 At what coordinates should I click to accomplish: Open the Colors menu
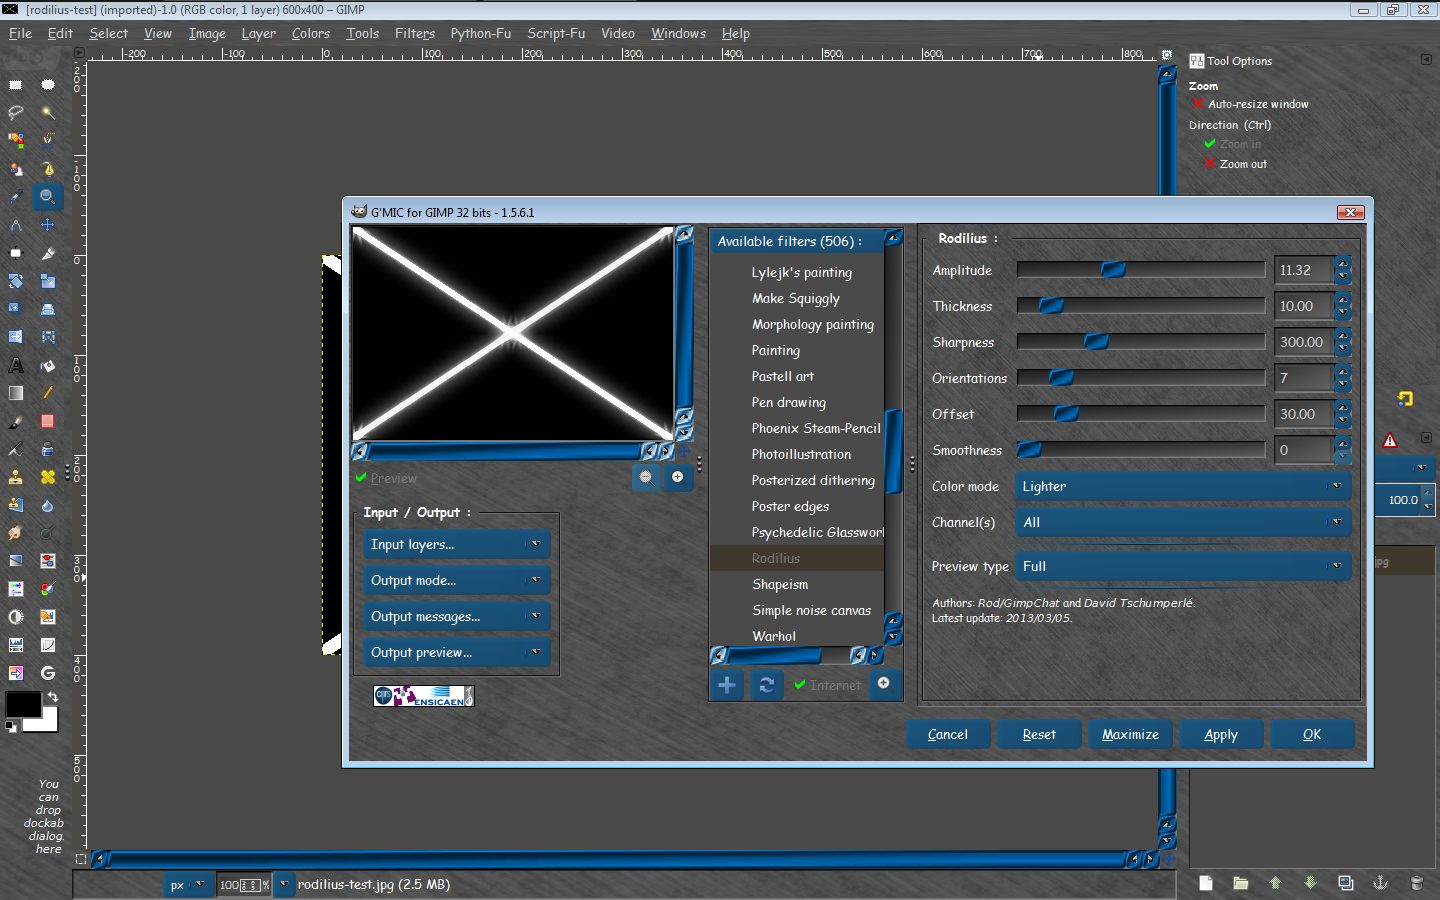pyautogui.click(x=311, y=33)
